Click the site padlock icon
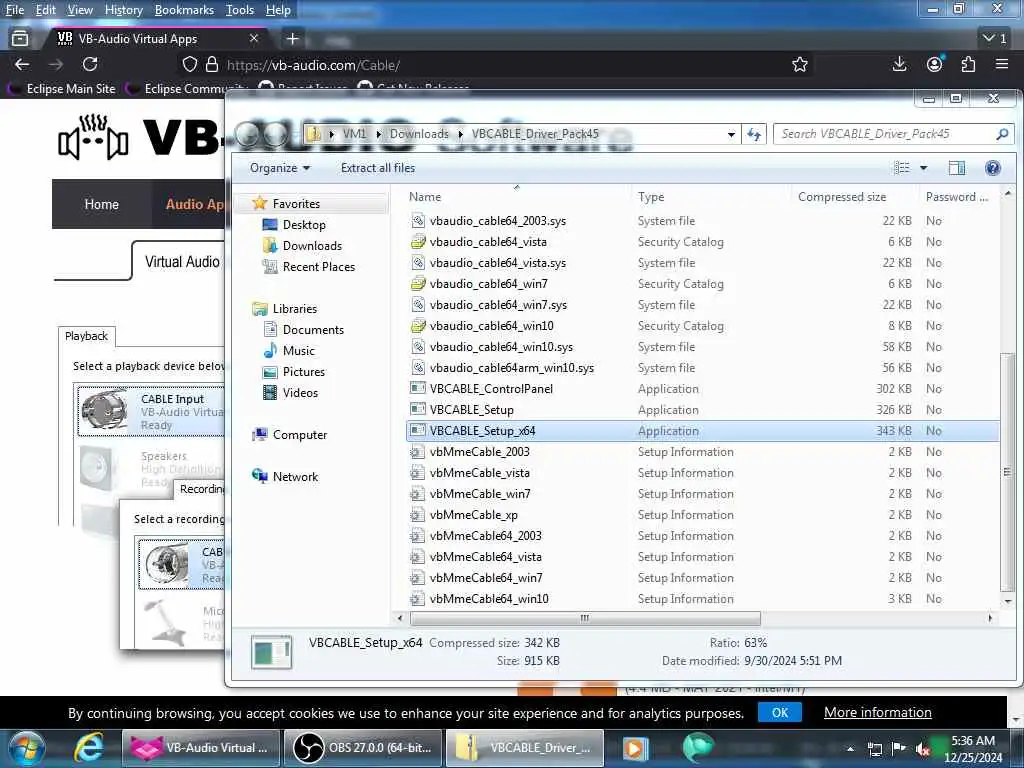Screen dimensions: 1024x768 pyautogui.click(x=212, y=65)
